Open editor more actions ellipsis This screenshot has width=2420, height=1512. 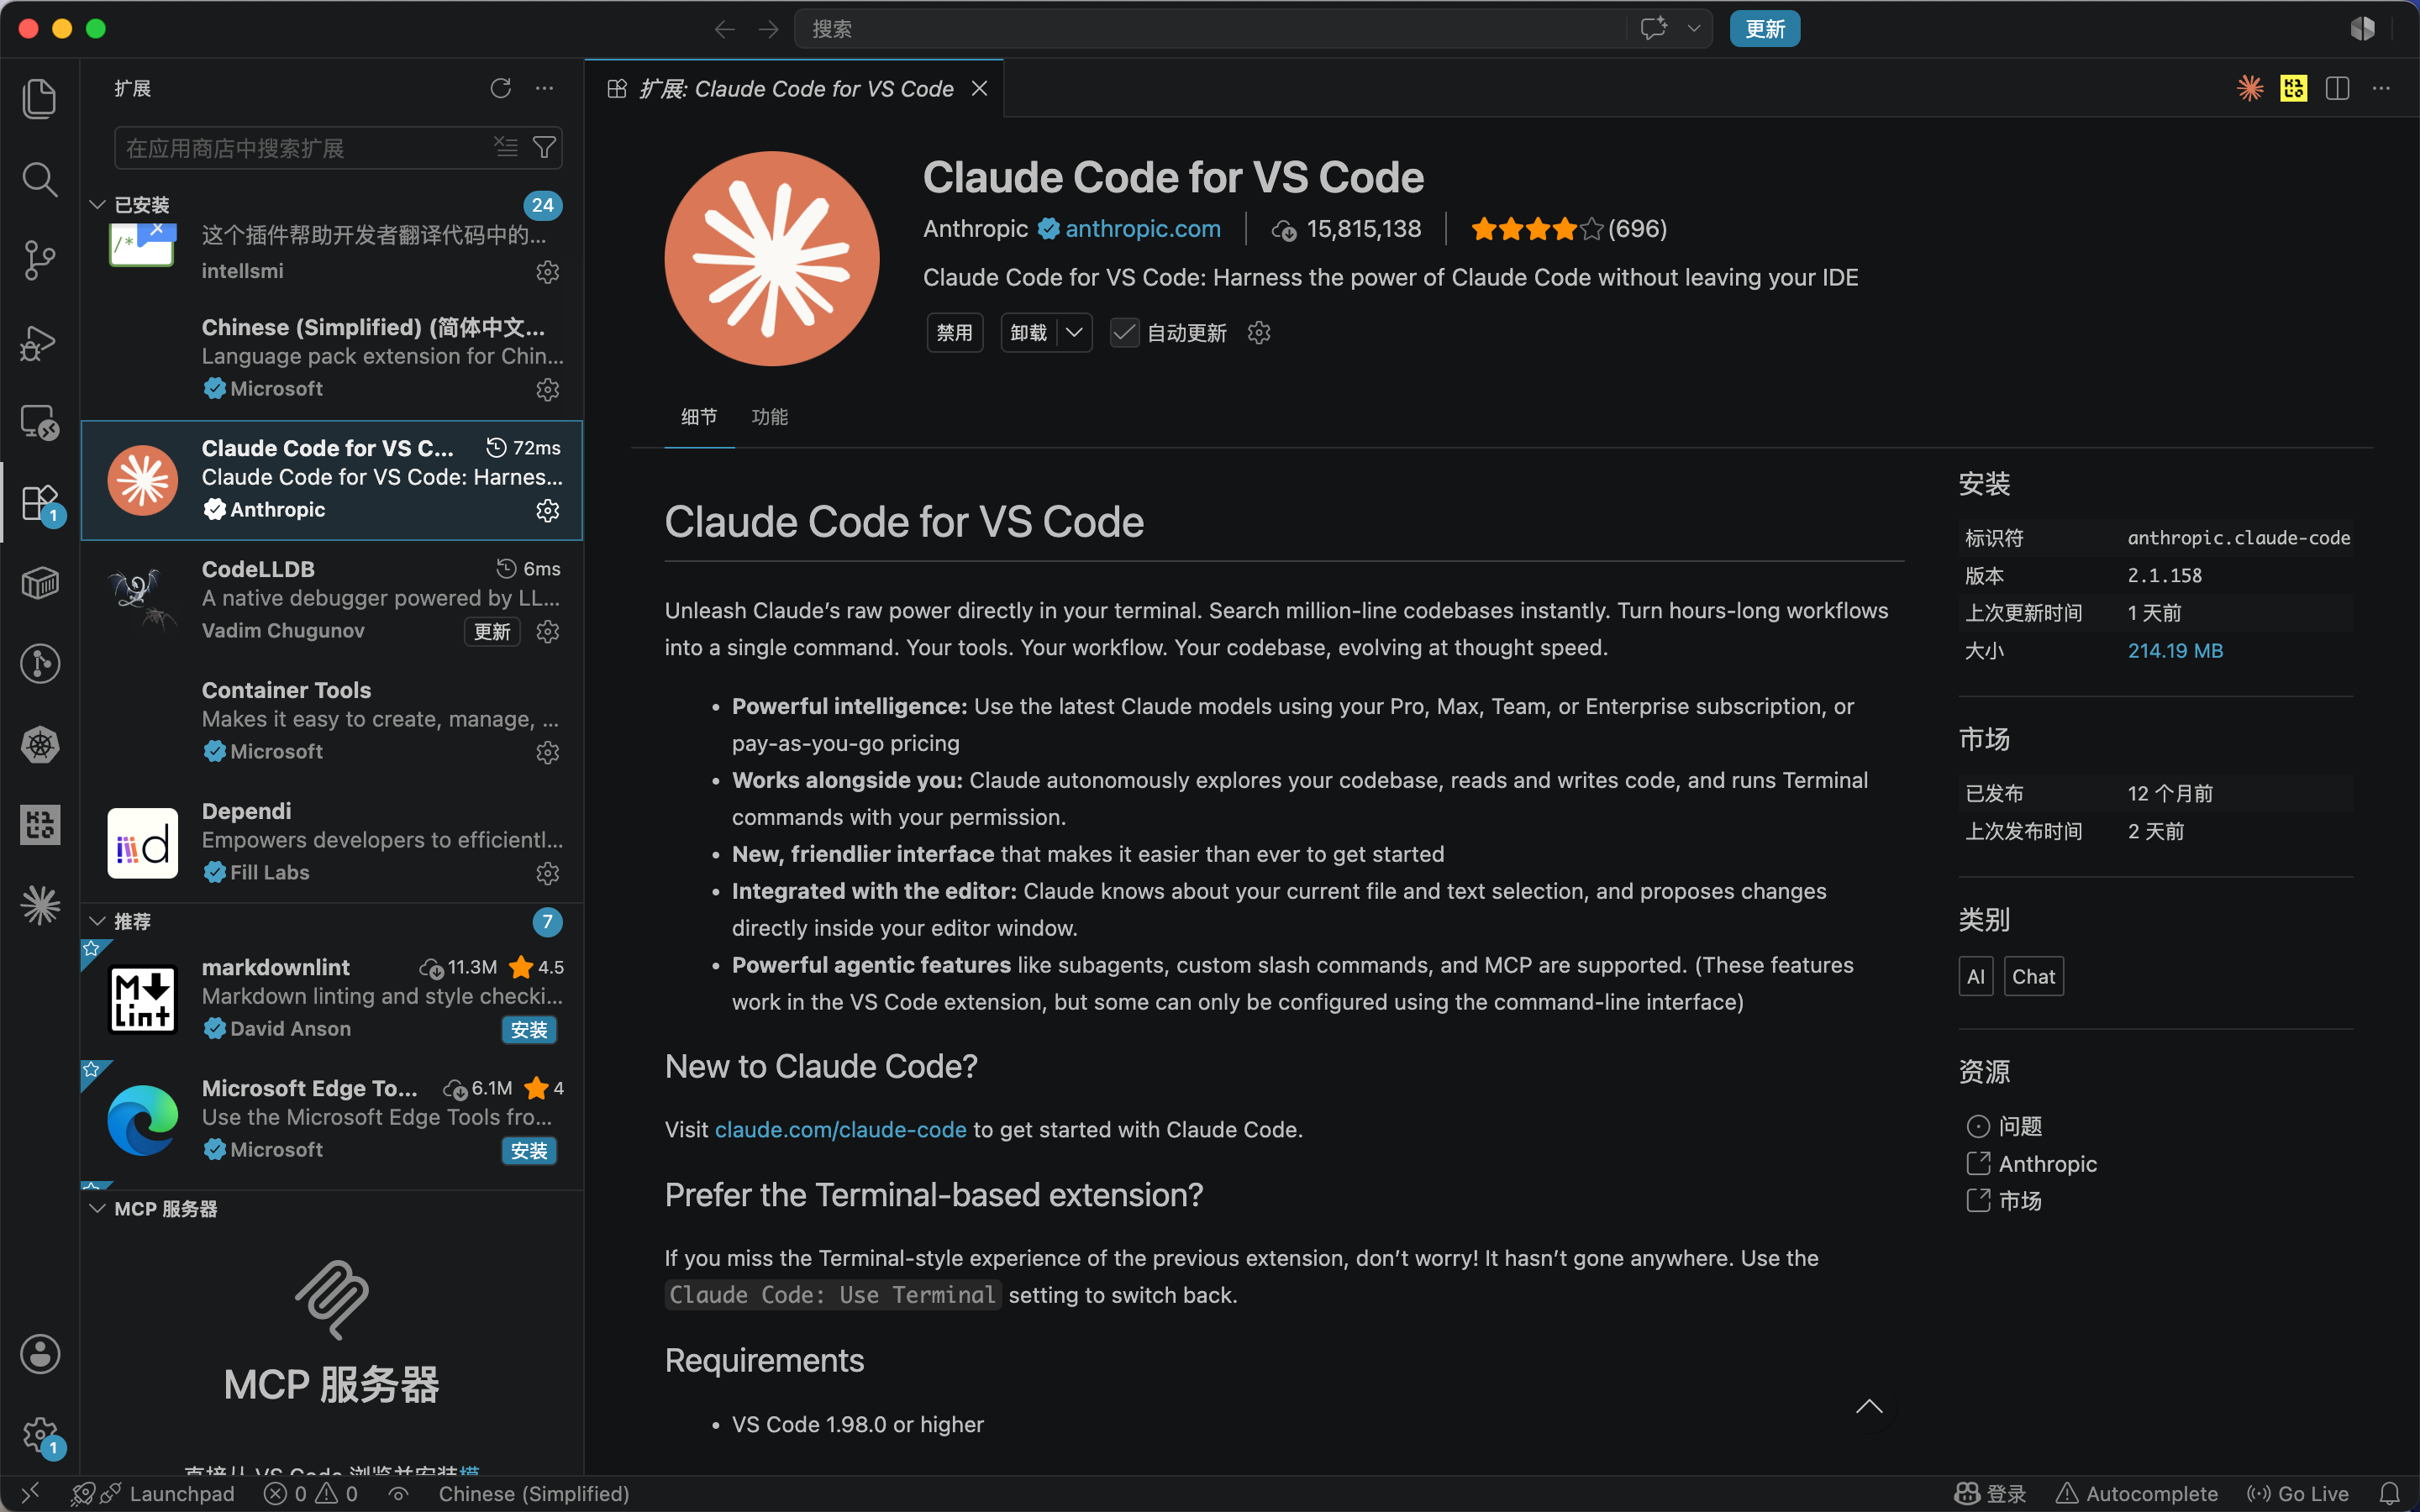point(2381,88)
